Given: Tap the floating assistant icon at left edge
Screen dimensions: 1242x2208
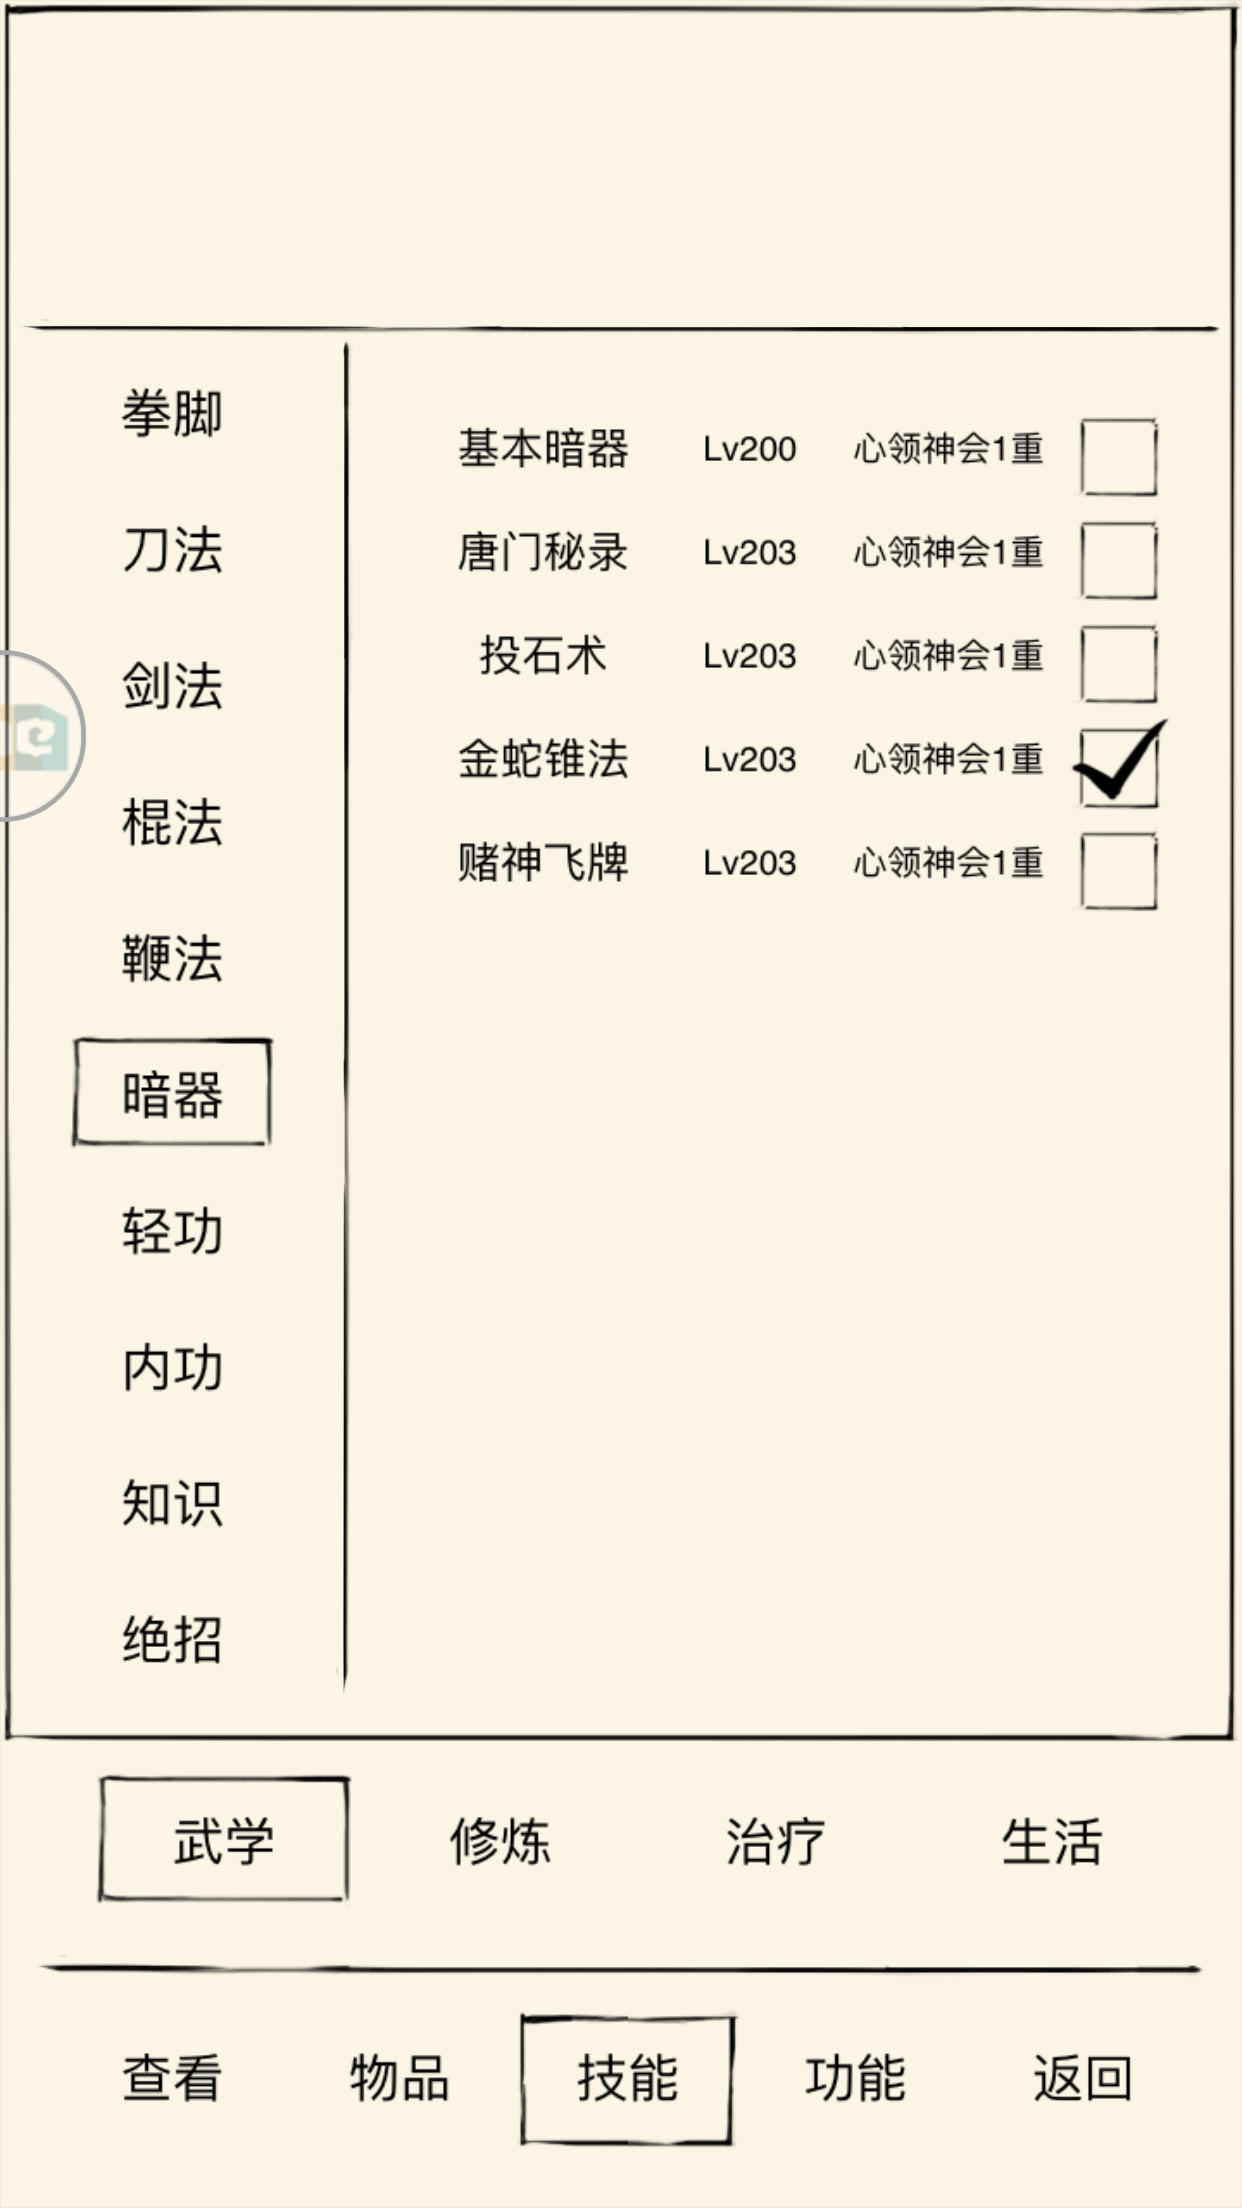Looking at the screenshot, I should [x=36, y=737].
